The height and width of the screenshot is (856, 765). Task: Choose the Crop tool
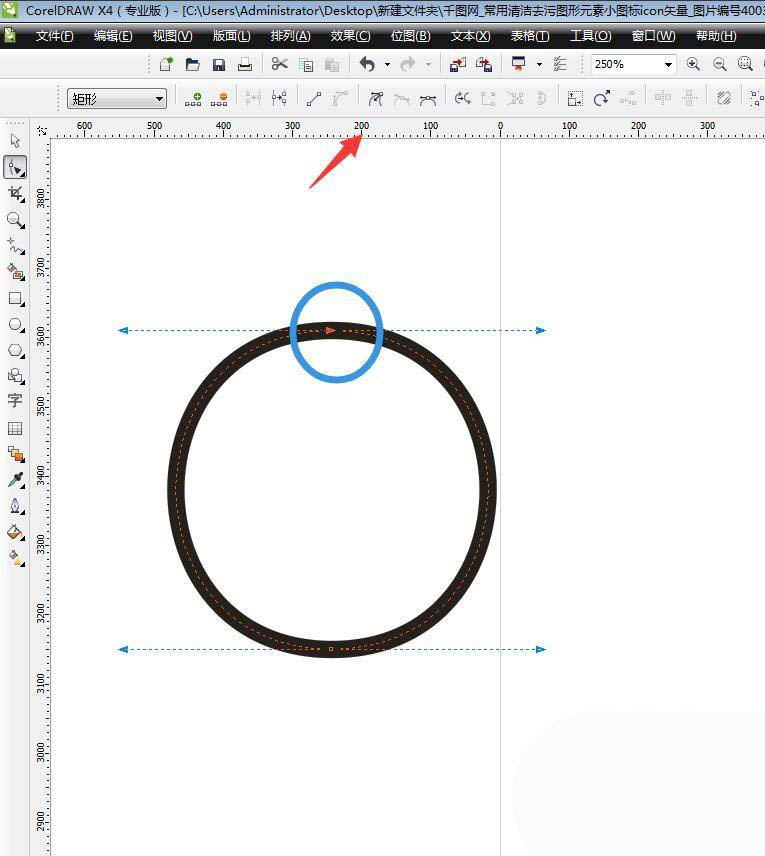(x=15, y=193)
